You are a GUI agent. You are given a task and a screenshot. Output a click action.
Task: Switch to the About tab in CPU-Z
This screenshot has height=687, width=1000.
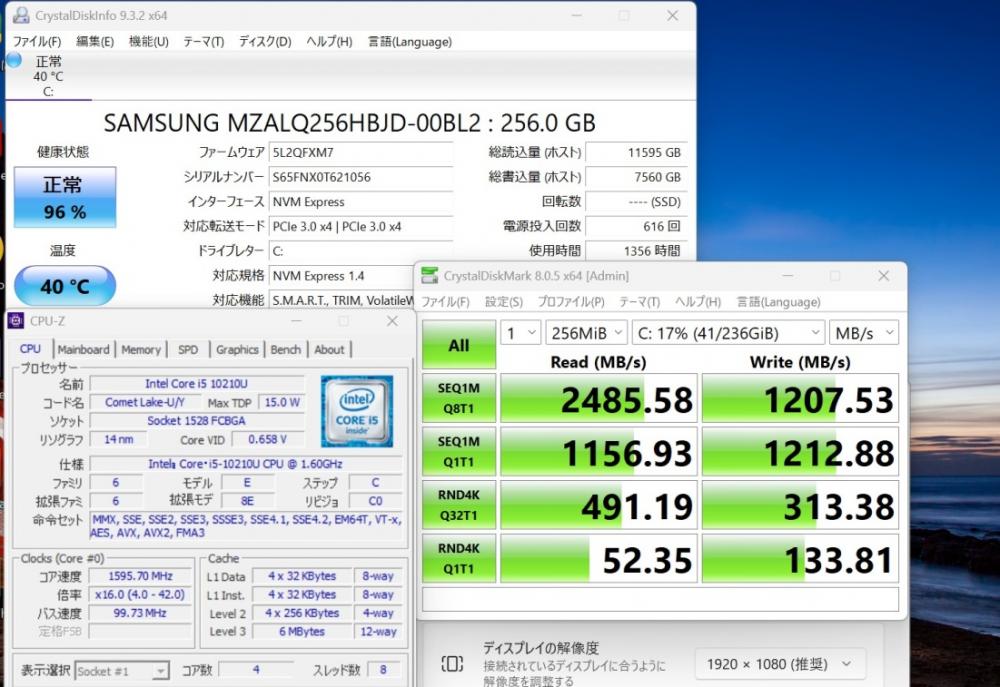click(x=329, y=350)
